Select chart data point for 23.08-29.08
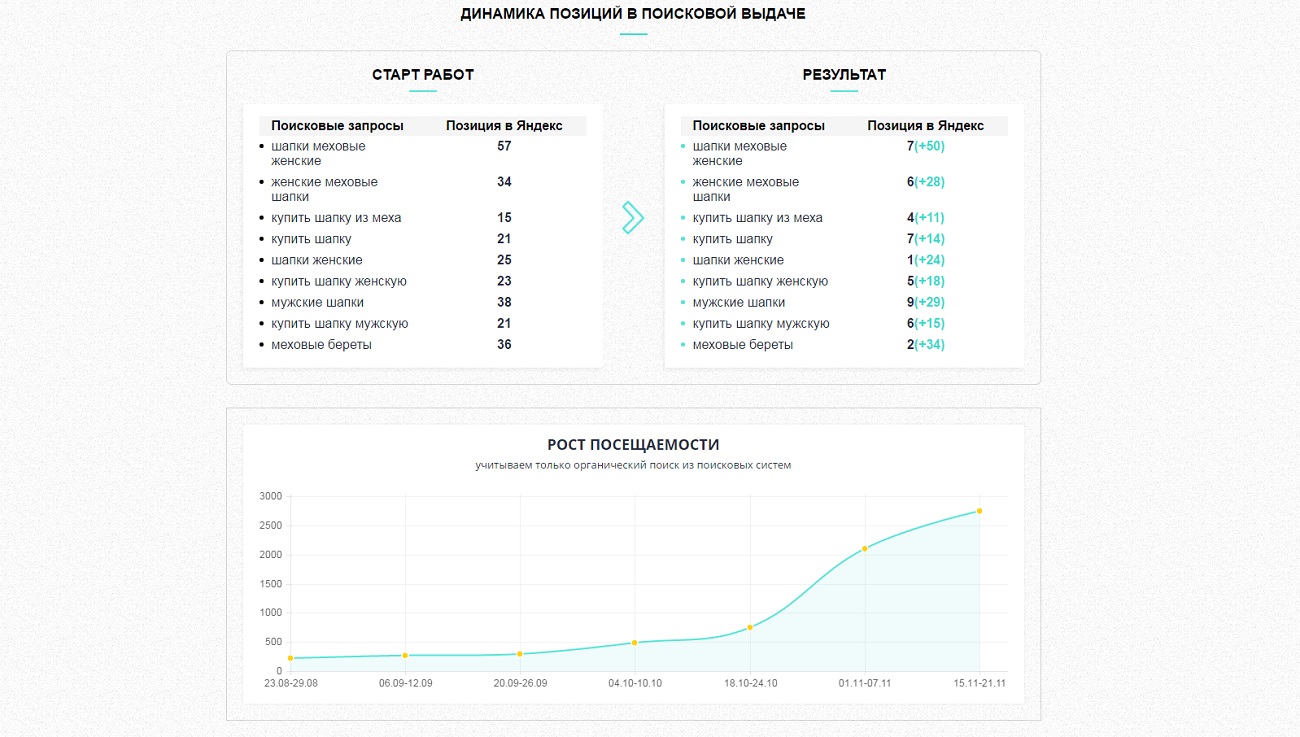The height and width of the screenshot is (737, 1300). click(290, 658)
